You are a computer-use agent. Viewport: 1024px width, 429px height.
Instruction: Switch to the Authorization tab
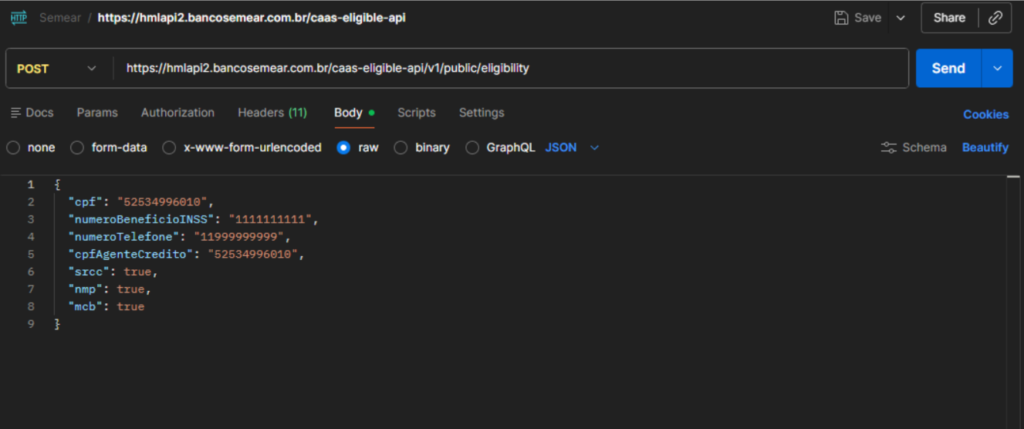pos(177,113)
